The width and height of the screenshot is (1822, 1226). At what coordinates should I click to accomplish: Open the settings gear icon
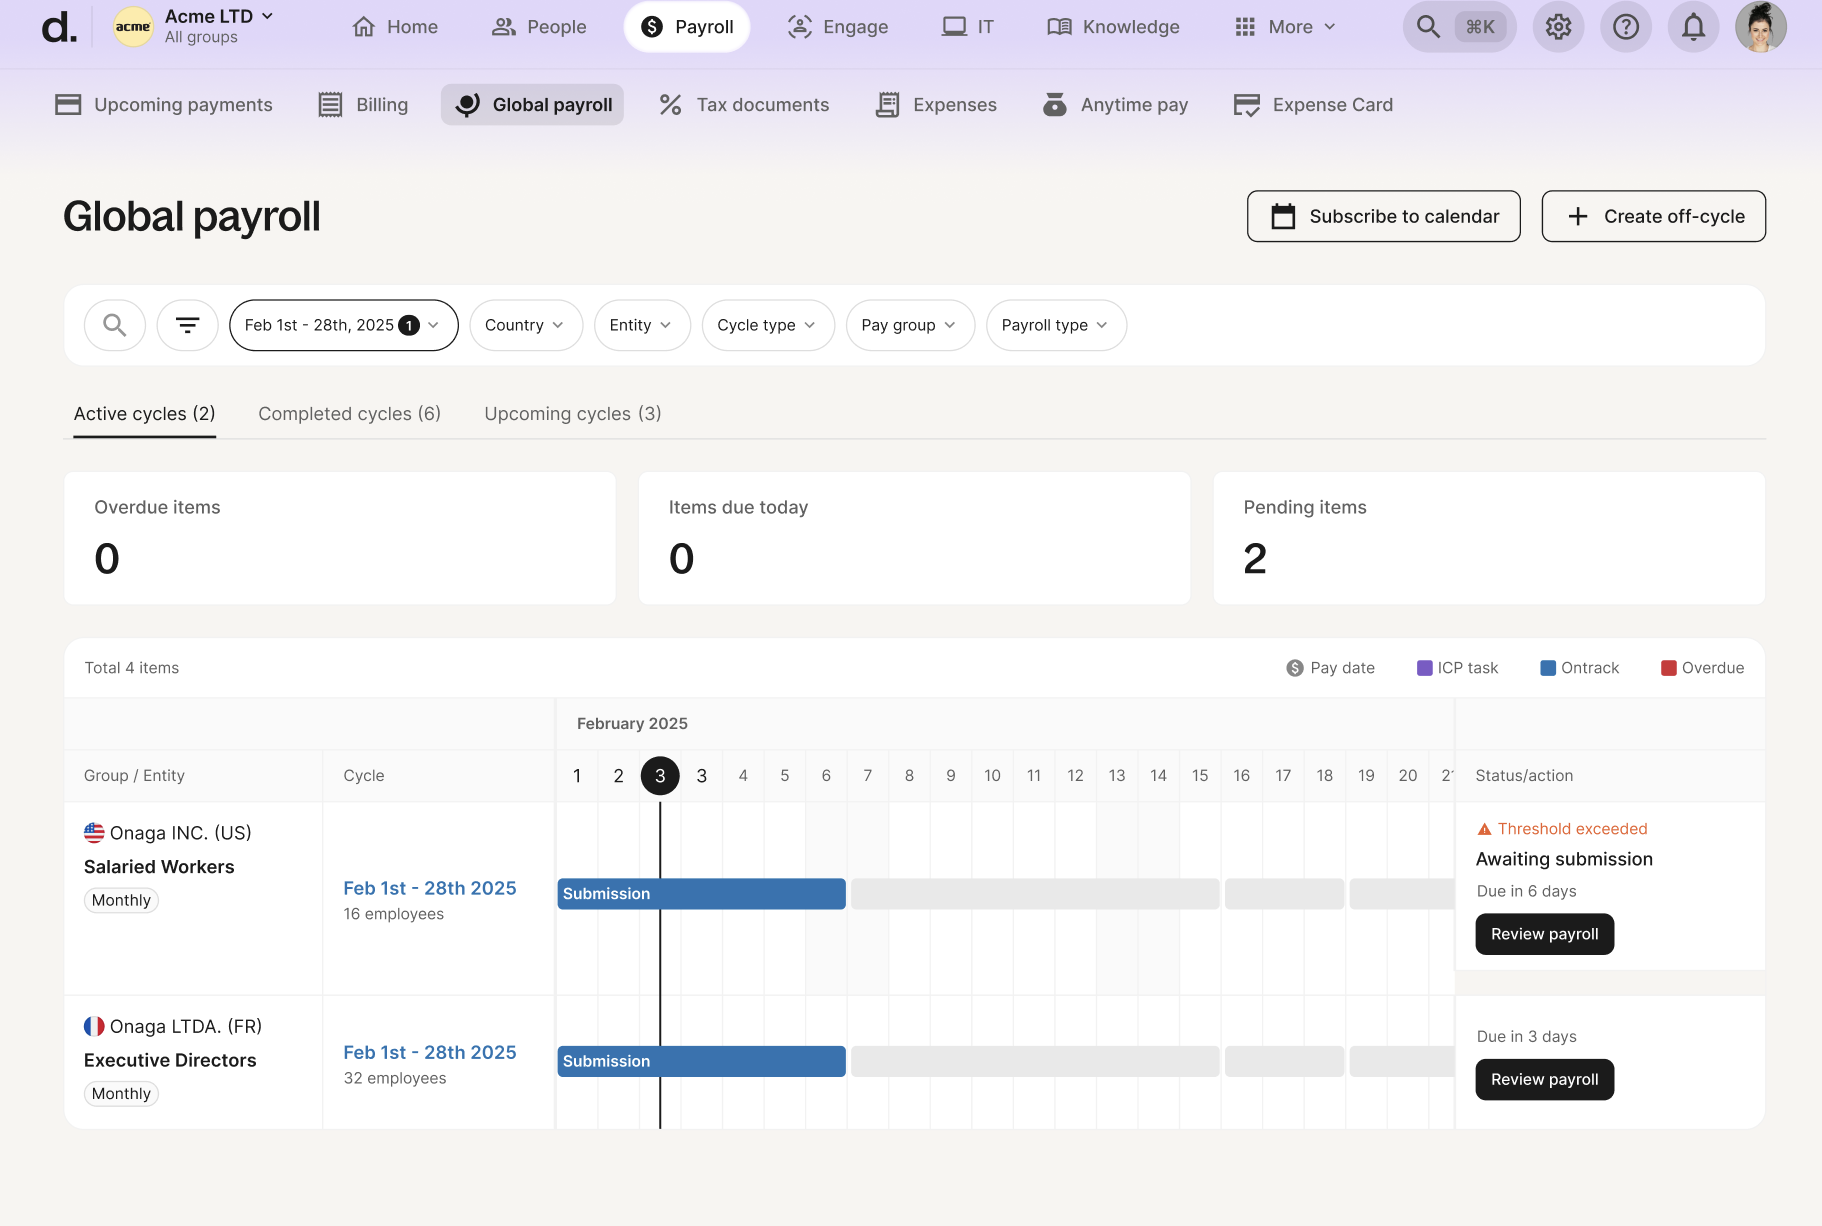1558,27
